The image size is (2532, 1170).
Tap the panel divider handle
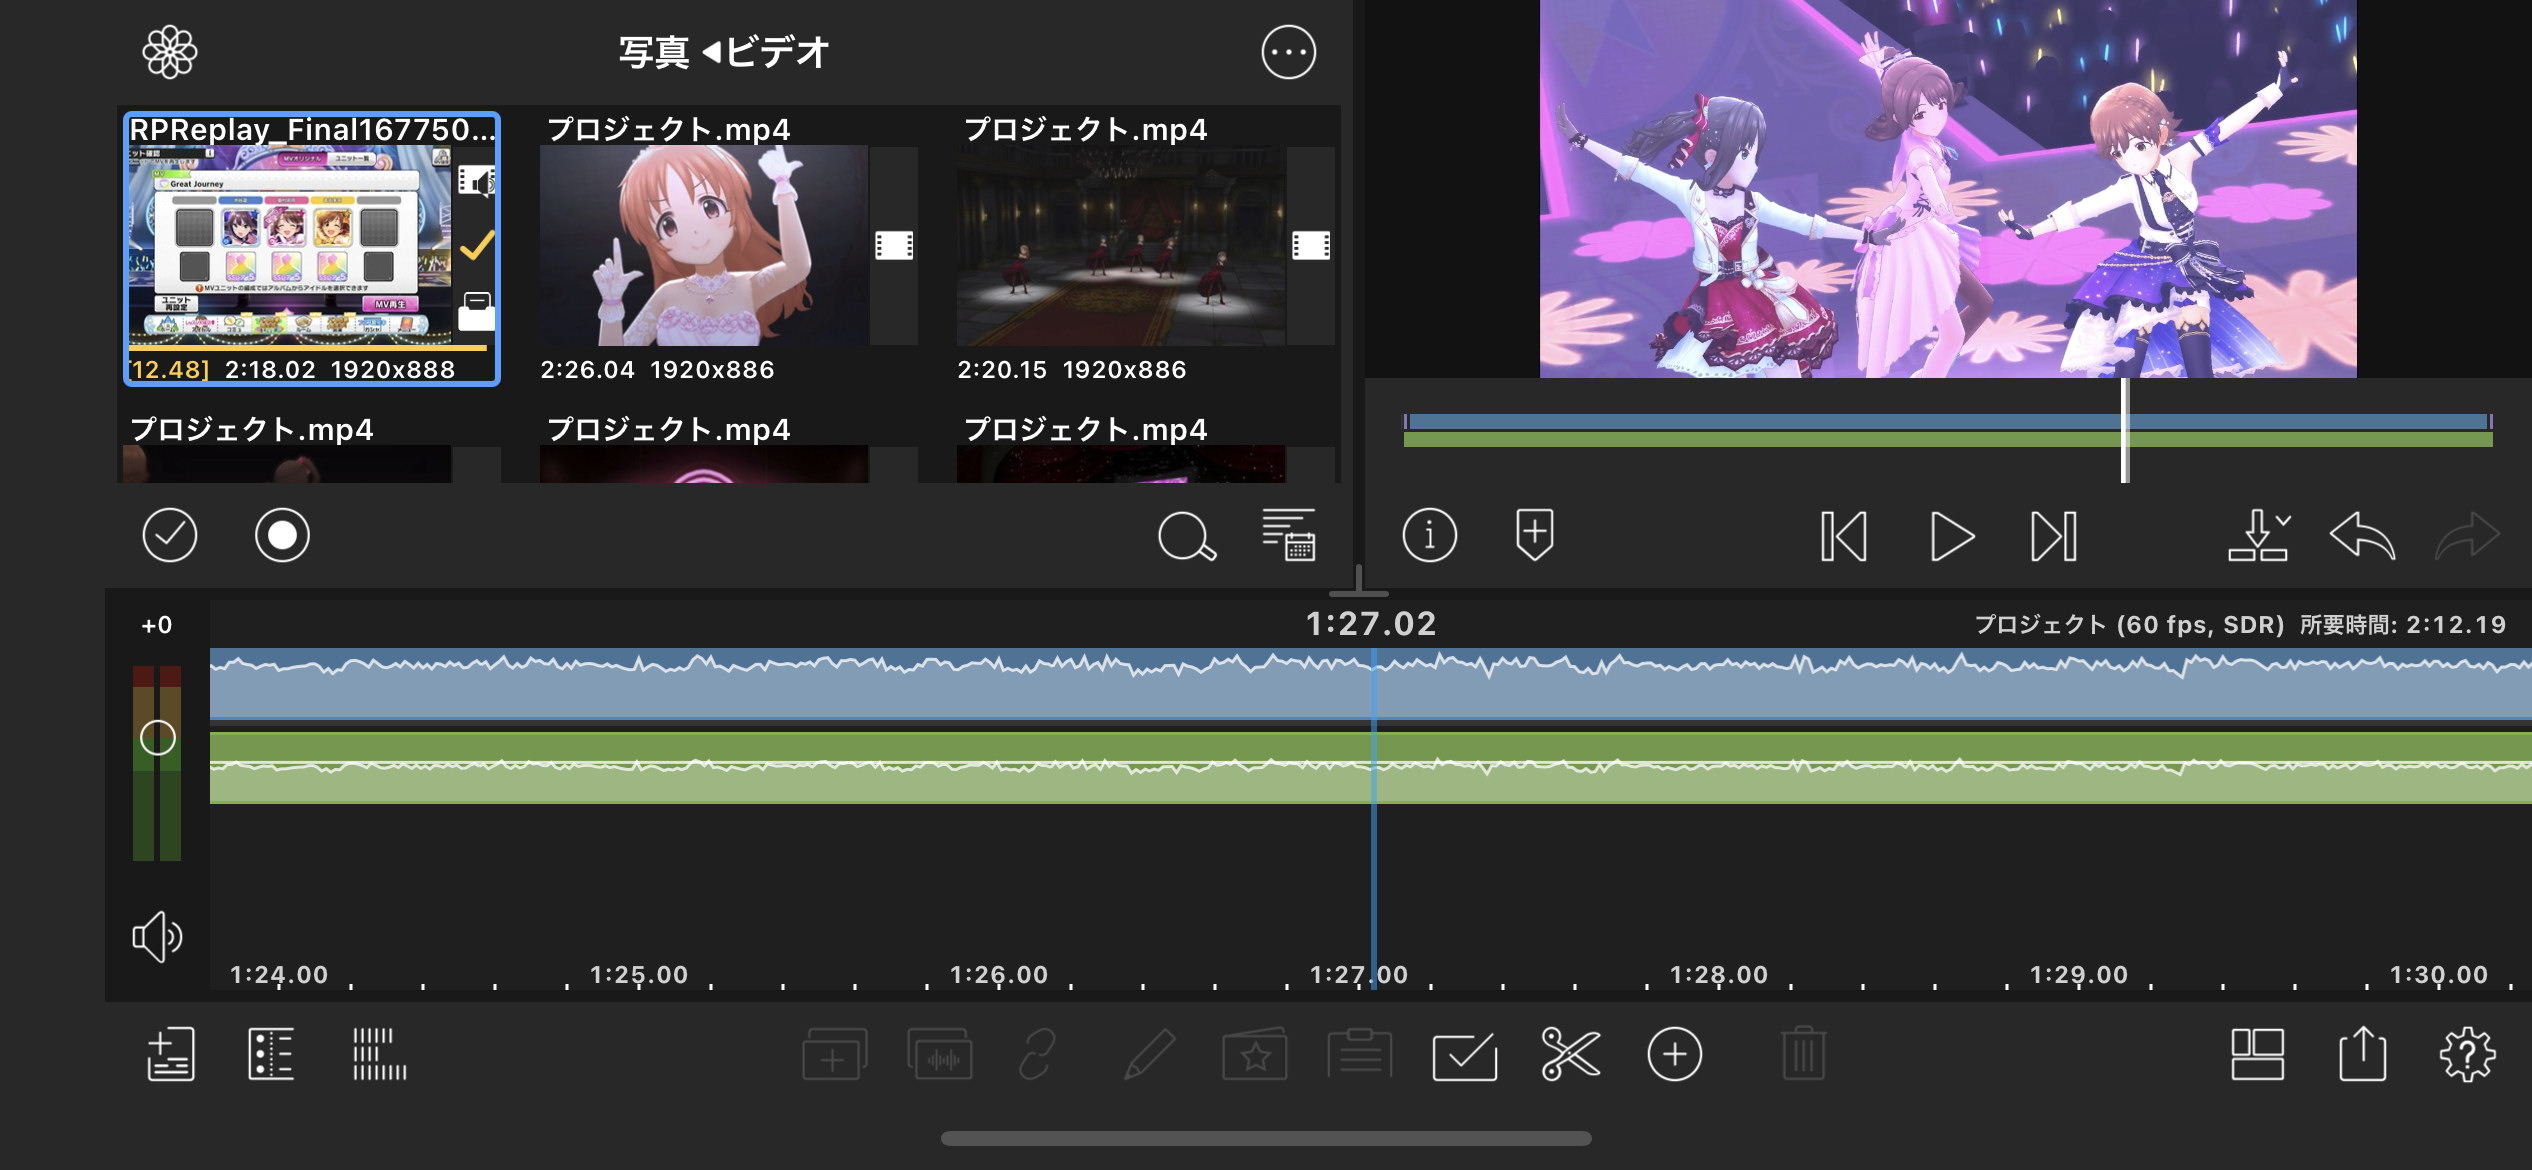pyautogui.click(x=1358, y=583)
